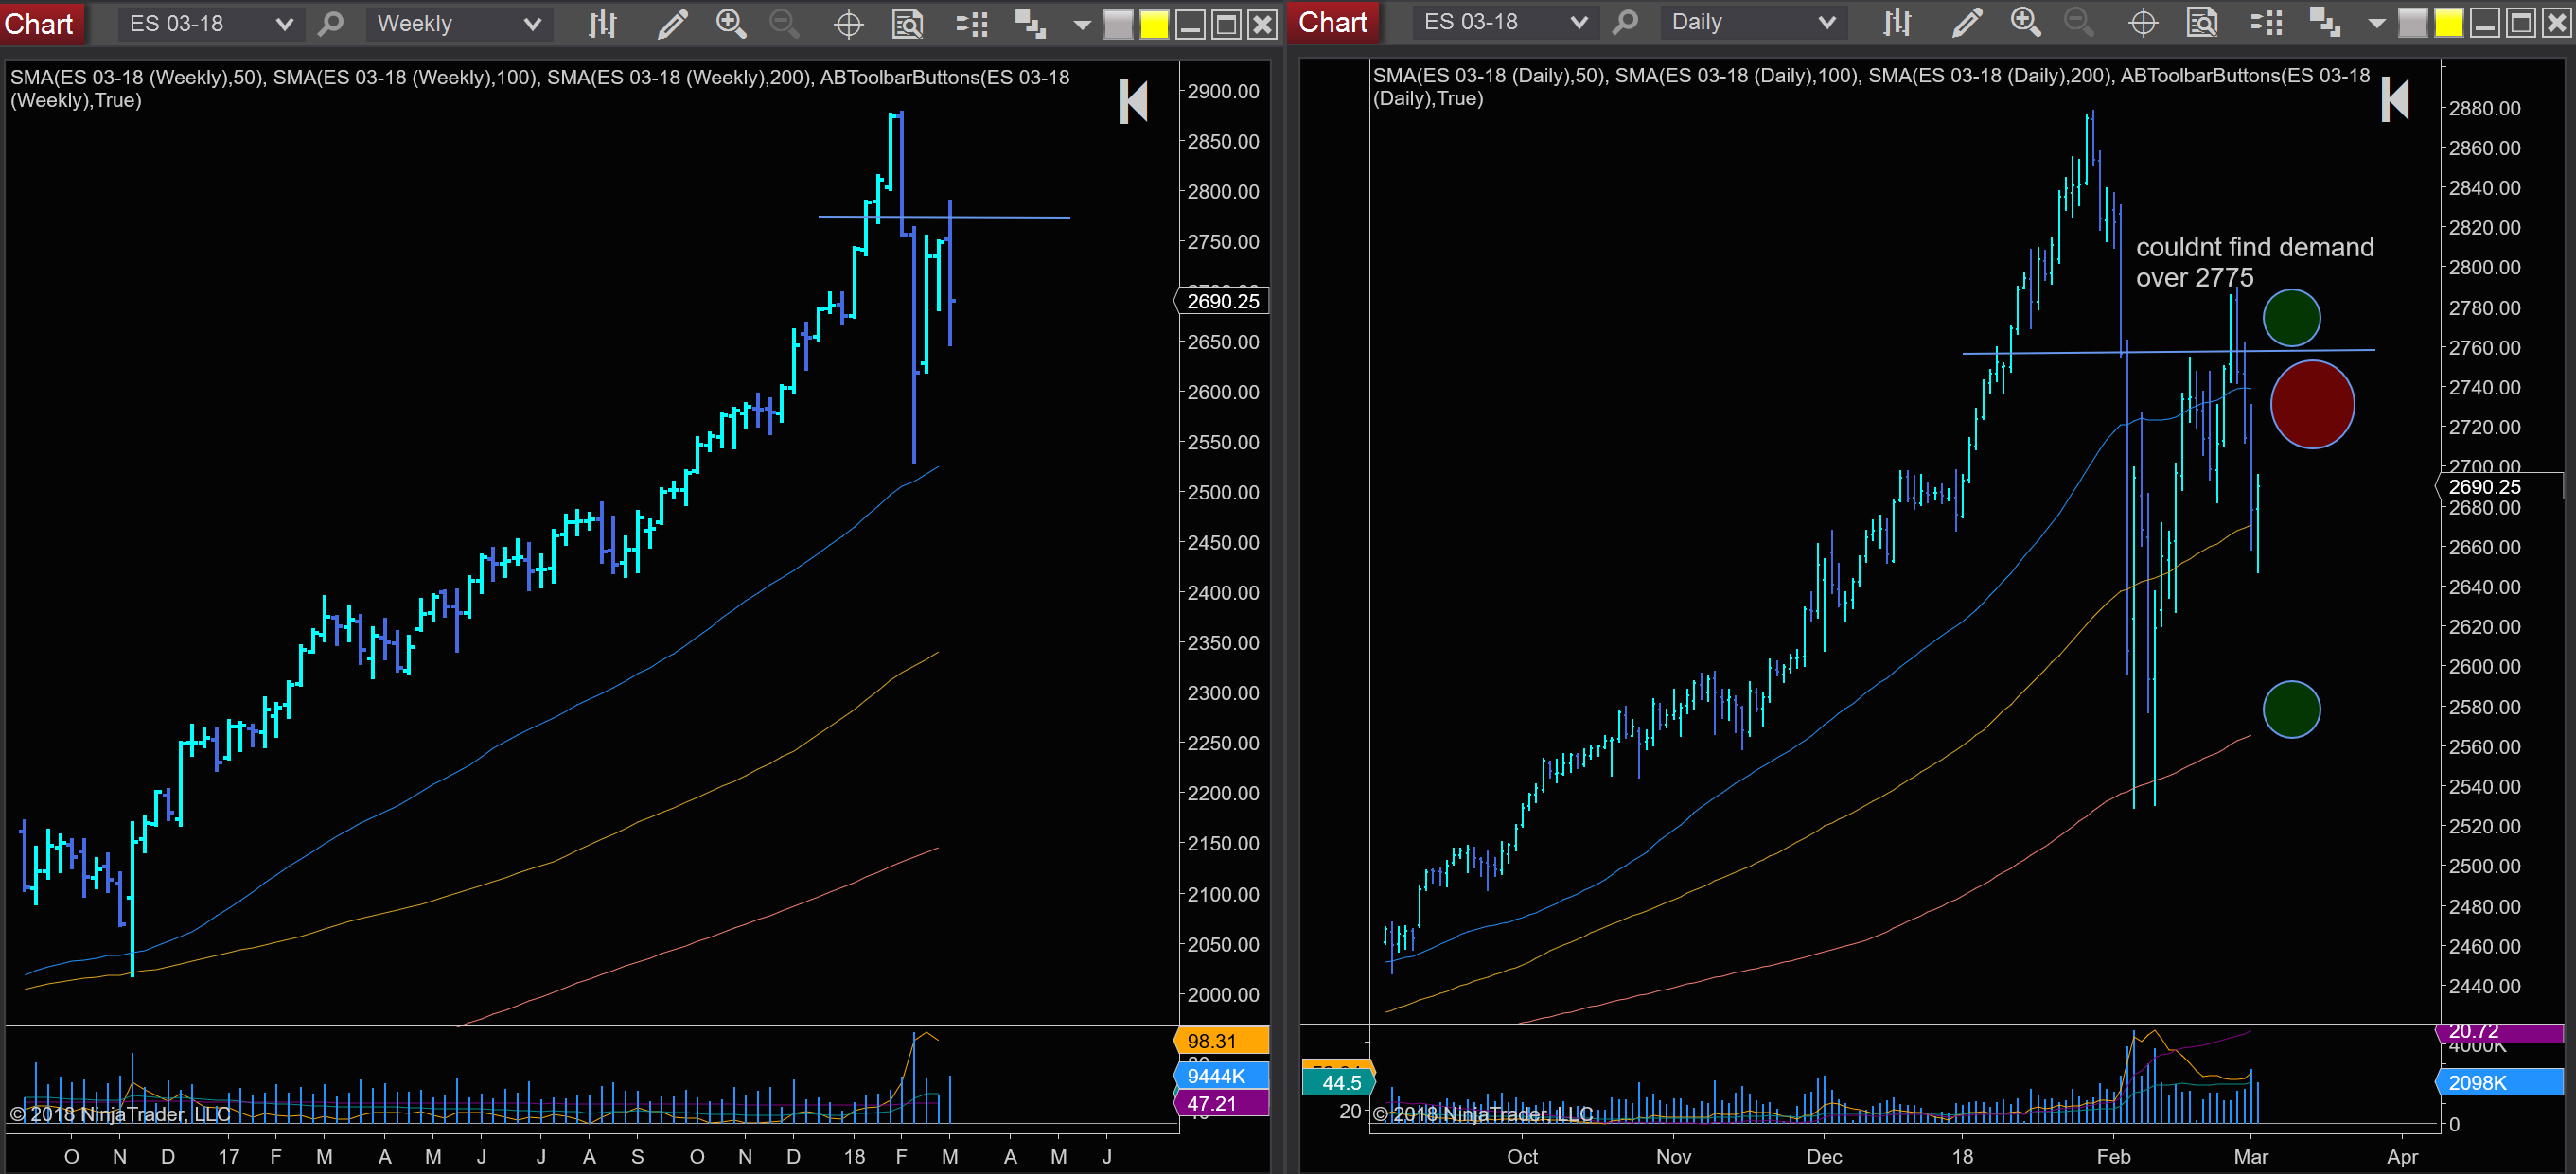Click Chart tab label of Daily window
The width and height of the screenshot is (2576, 1174).
tap(1333, 22)
